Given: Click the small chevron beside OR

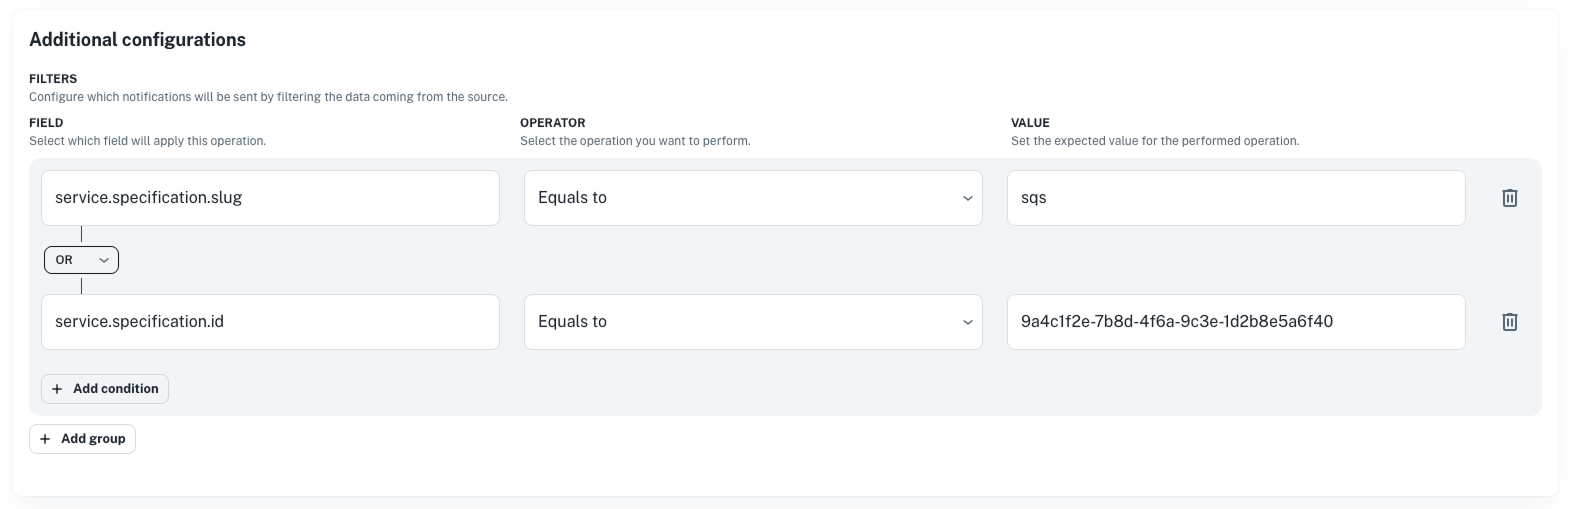Looking at the screenshot, I should pos(104,260).
